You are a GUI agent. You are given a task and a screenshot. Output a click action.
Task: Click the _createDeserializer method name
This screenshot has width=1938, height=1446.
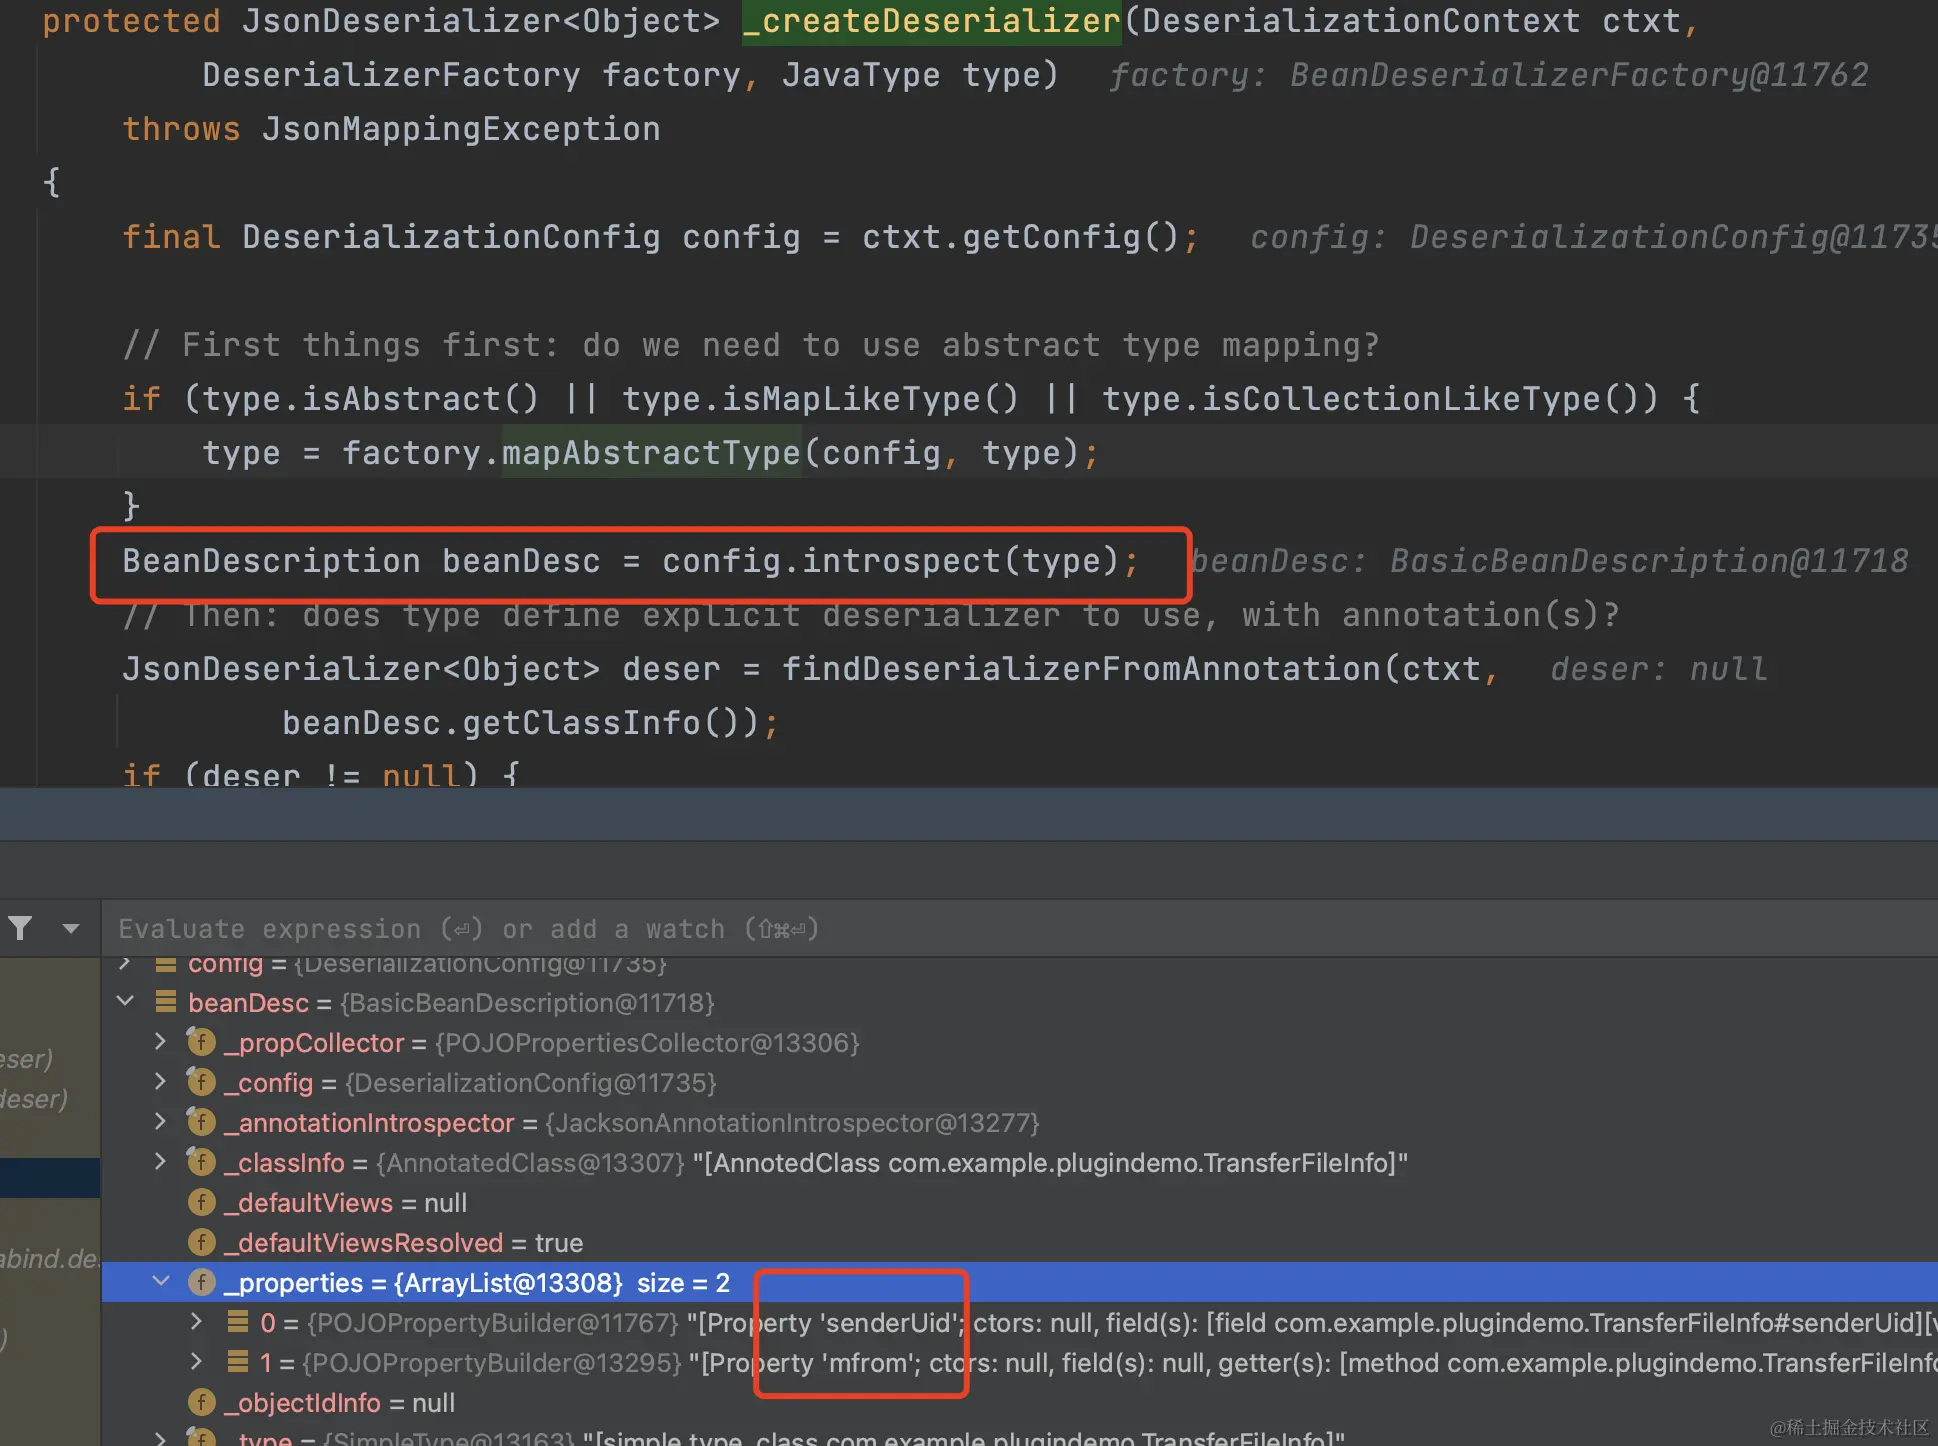point(932,21)
